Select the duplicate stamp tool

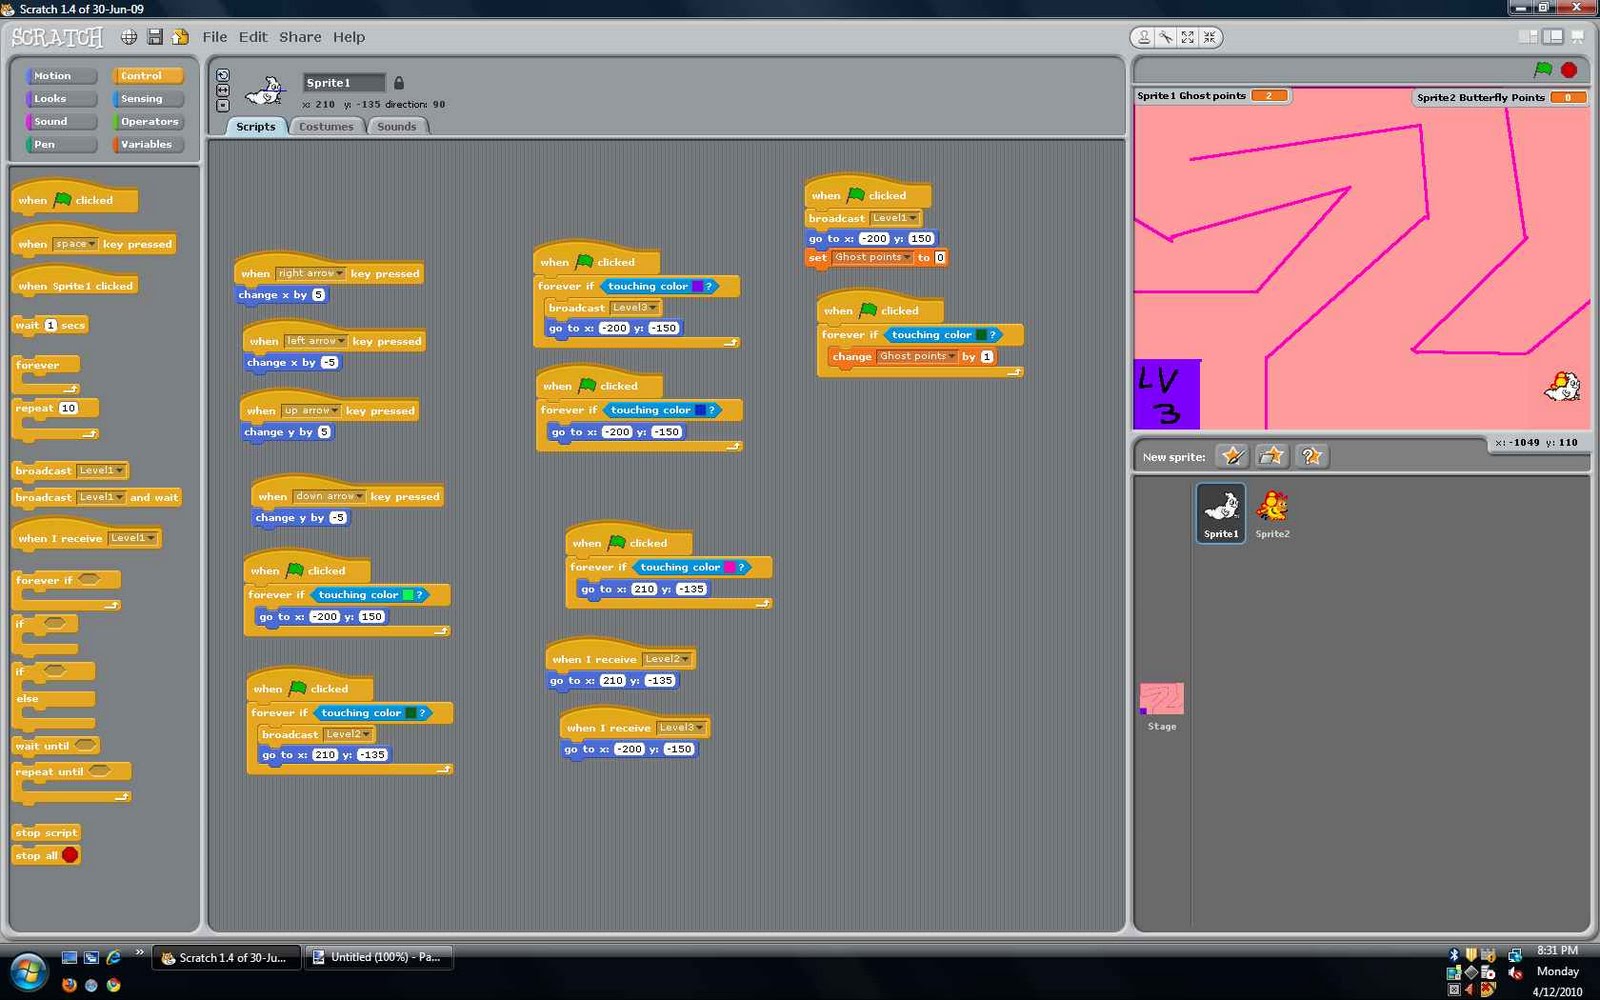pyautogui.click(x=1143, y=37)
